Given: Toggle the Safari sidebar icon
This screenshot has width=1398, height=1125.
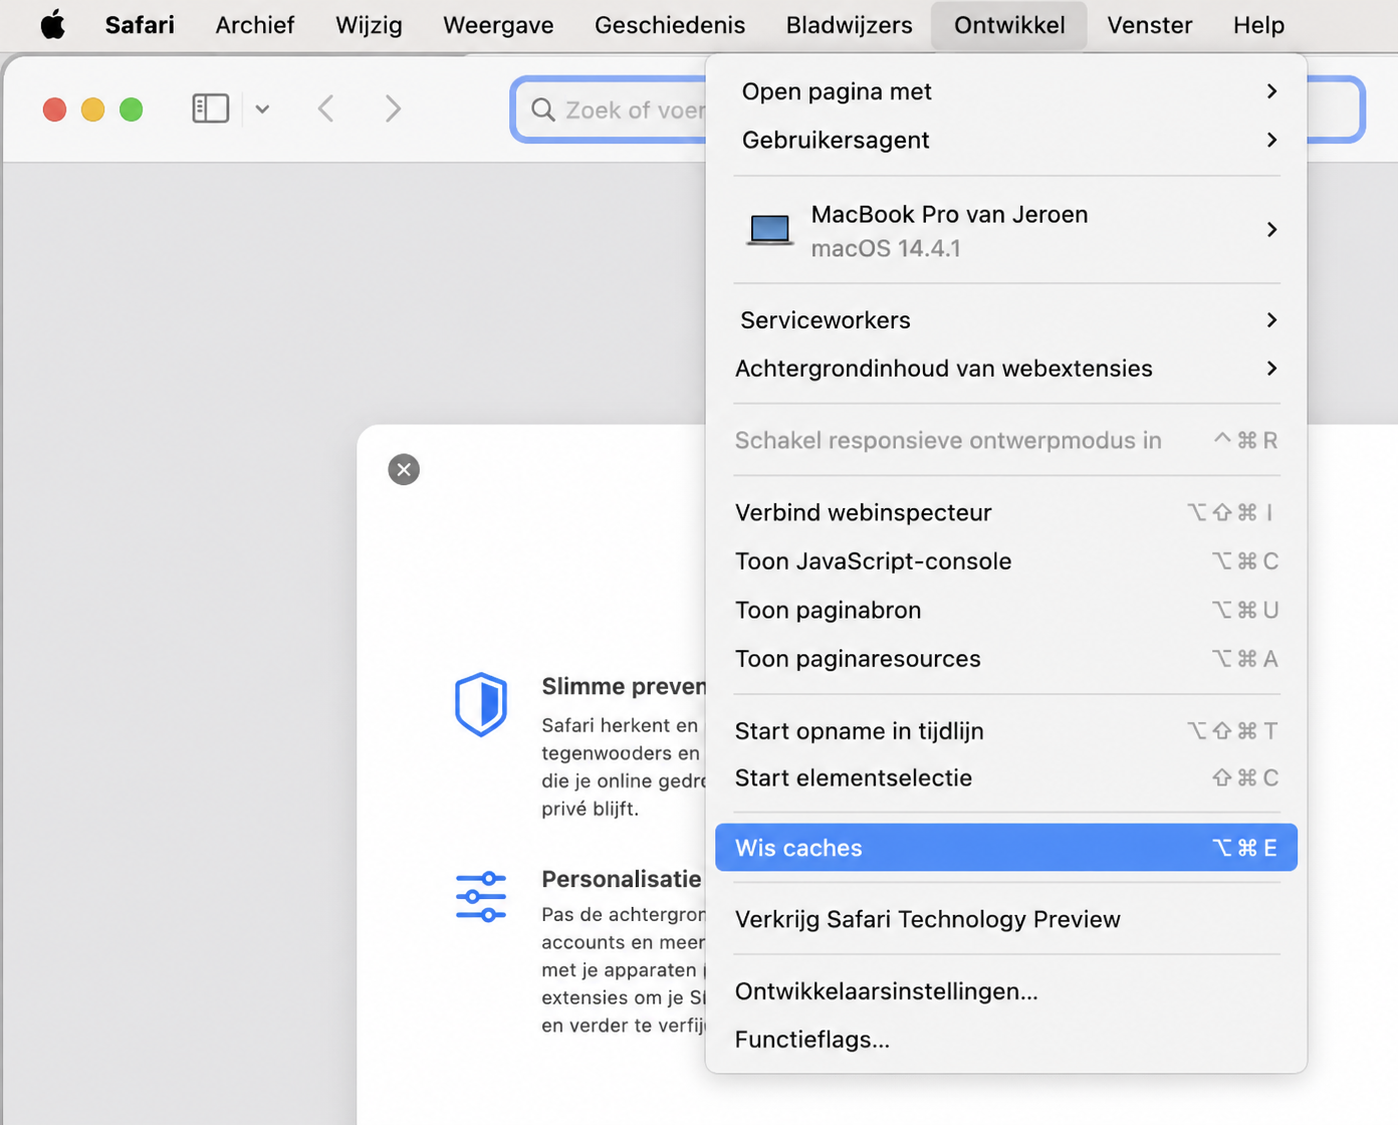Looking at the screenshot, I should (x=210, y=108).
